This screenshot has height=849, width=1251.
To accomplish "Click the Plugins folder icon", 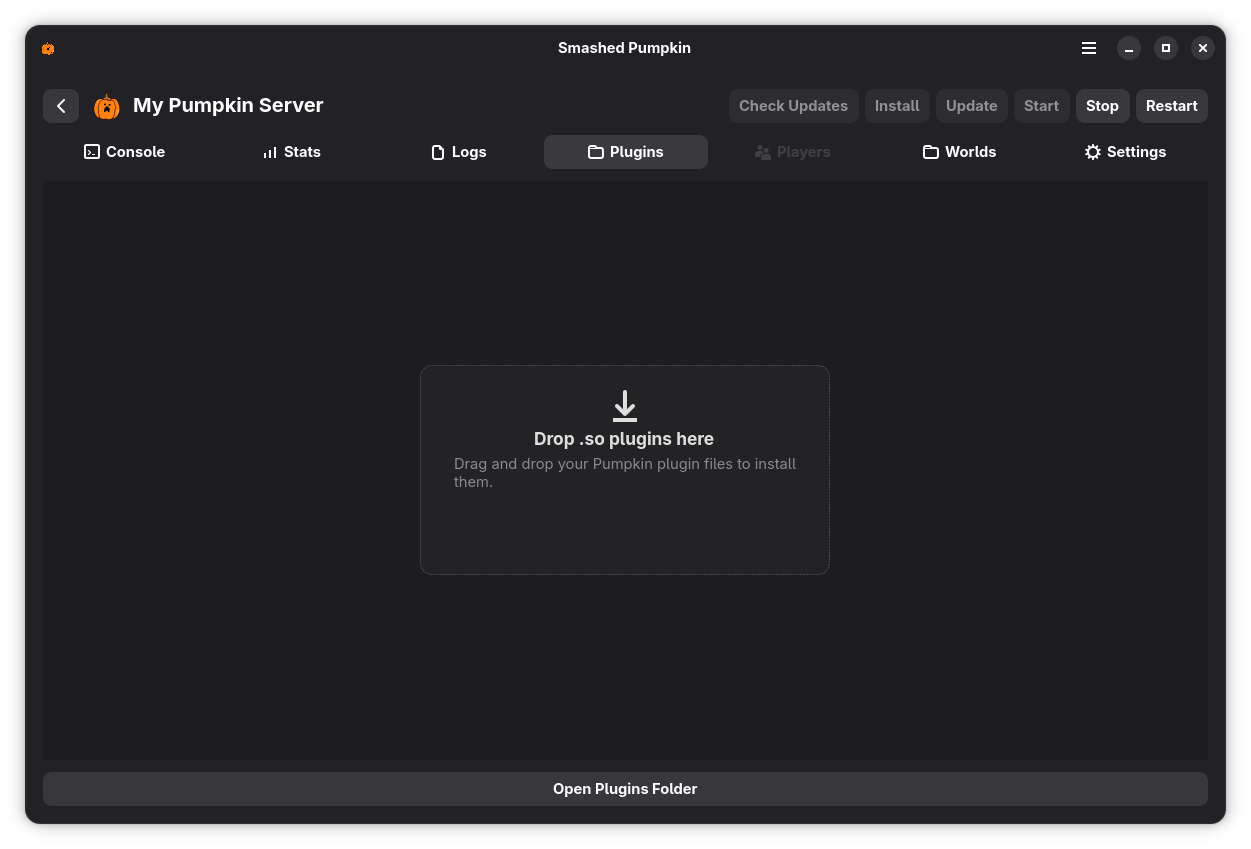I will (594, 151).
